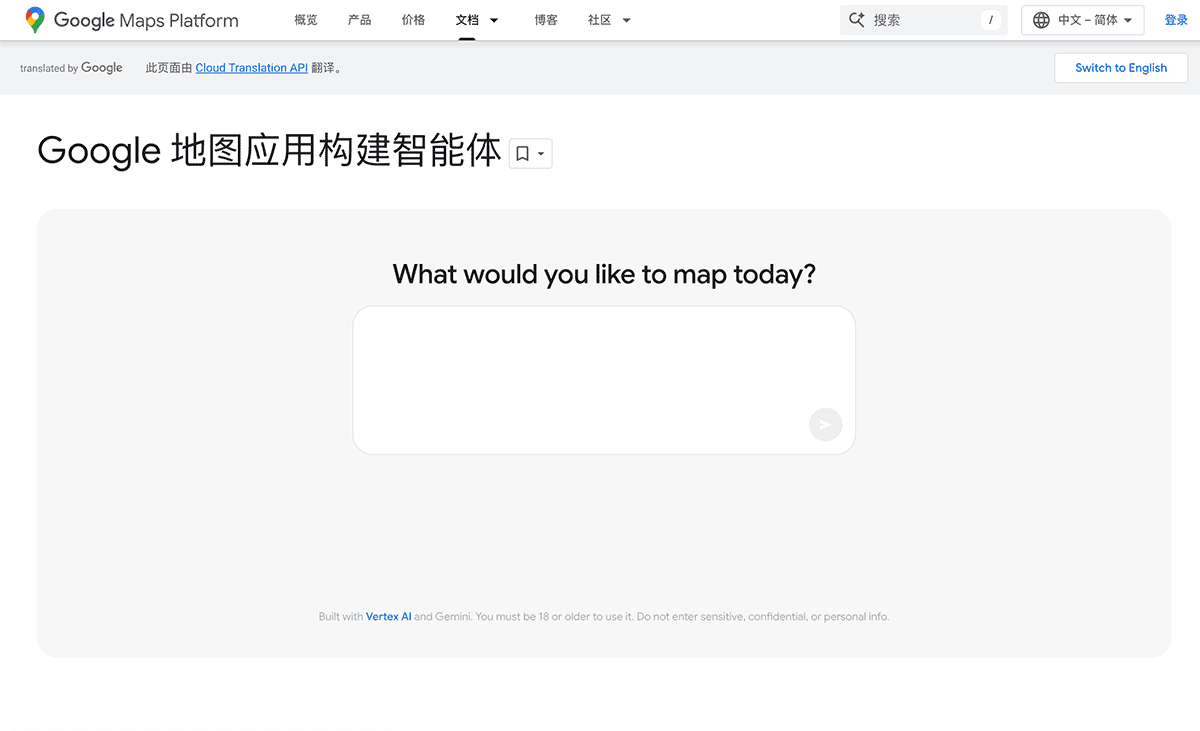Open the Cloud Translation API link
The image size is (1200, 731).
(x=251, y=67)
